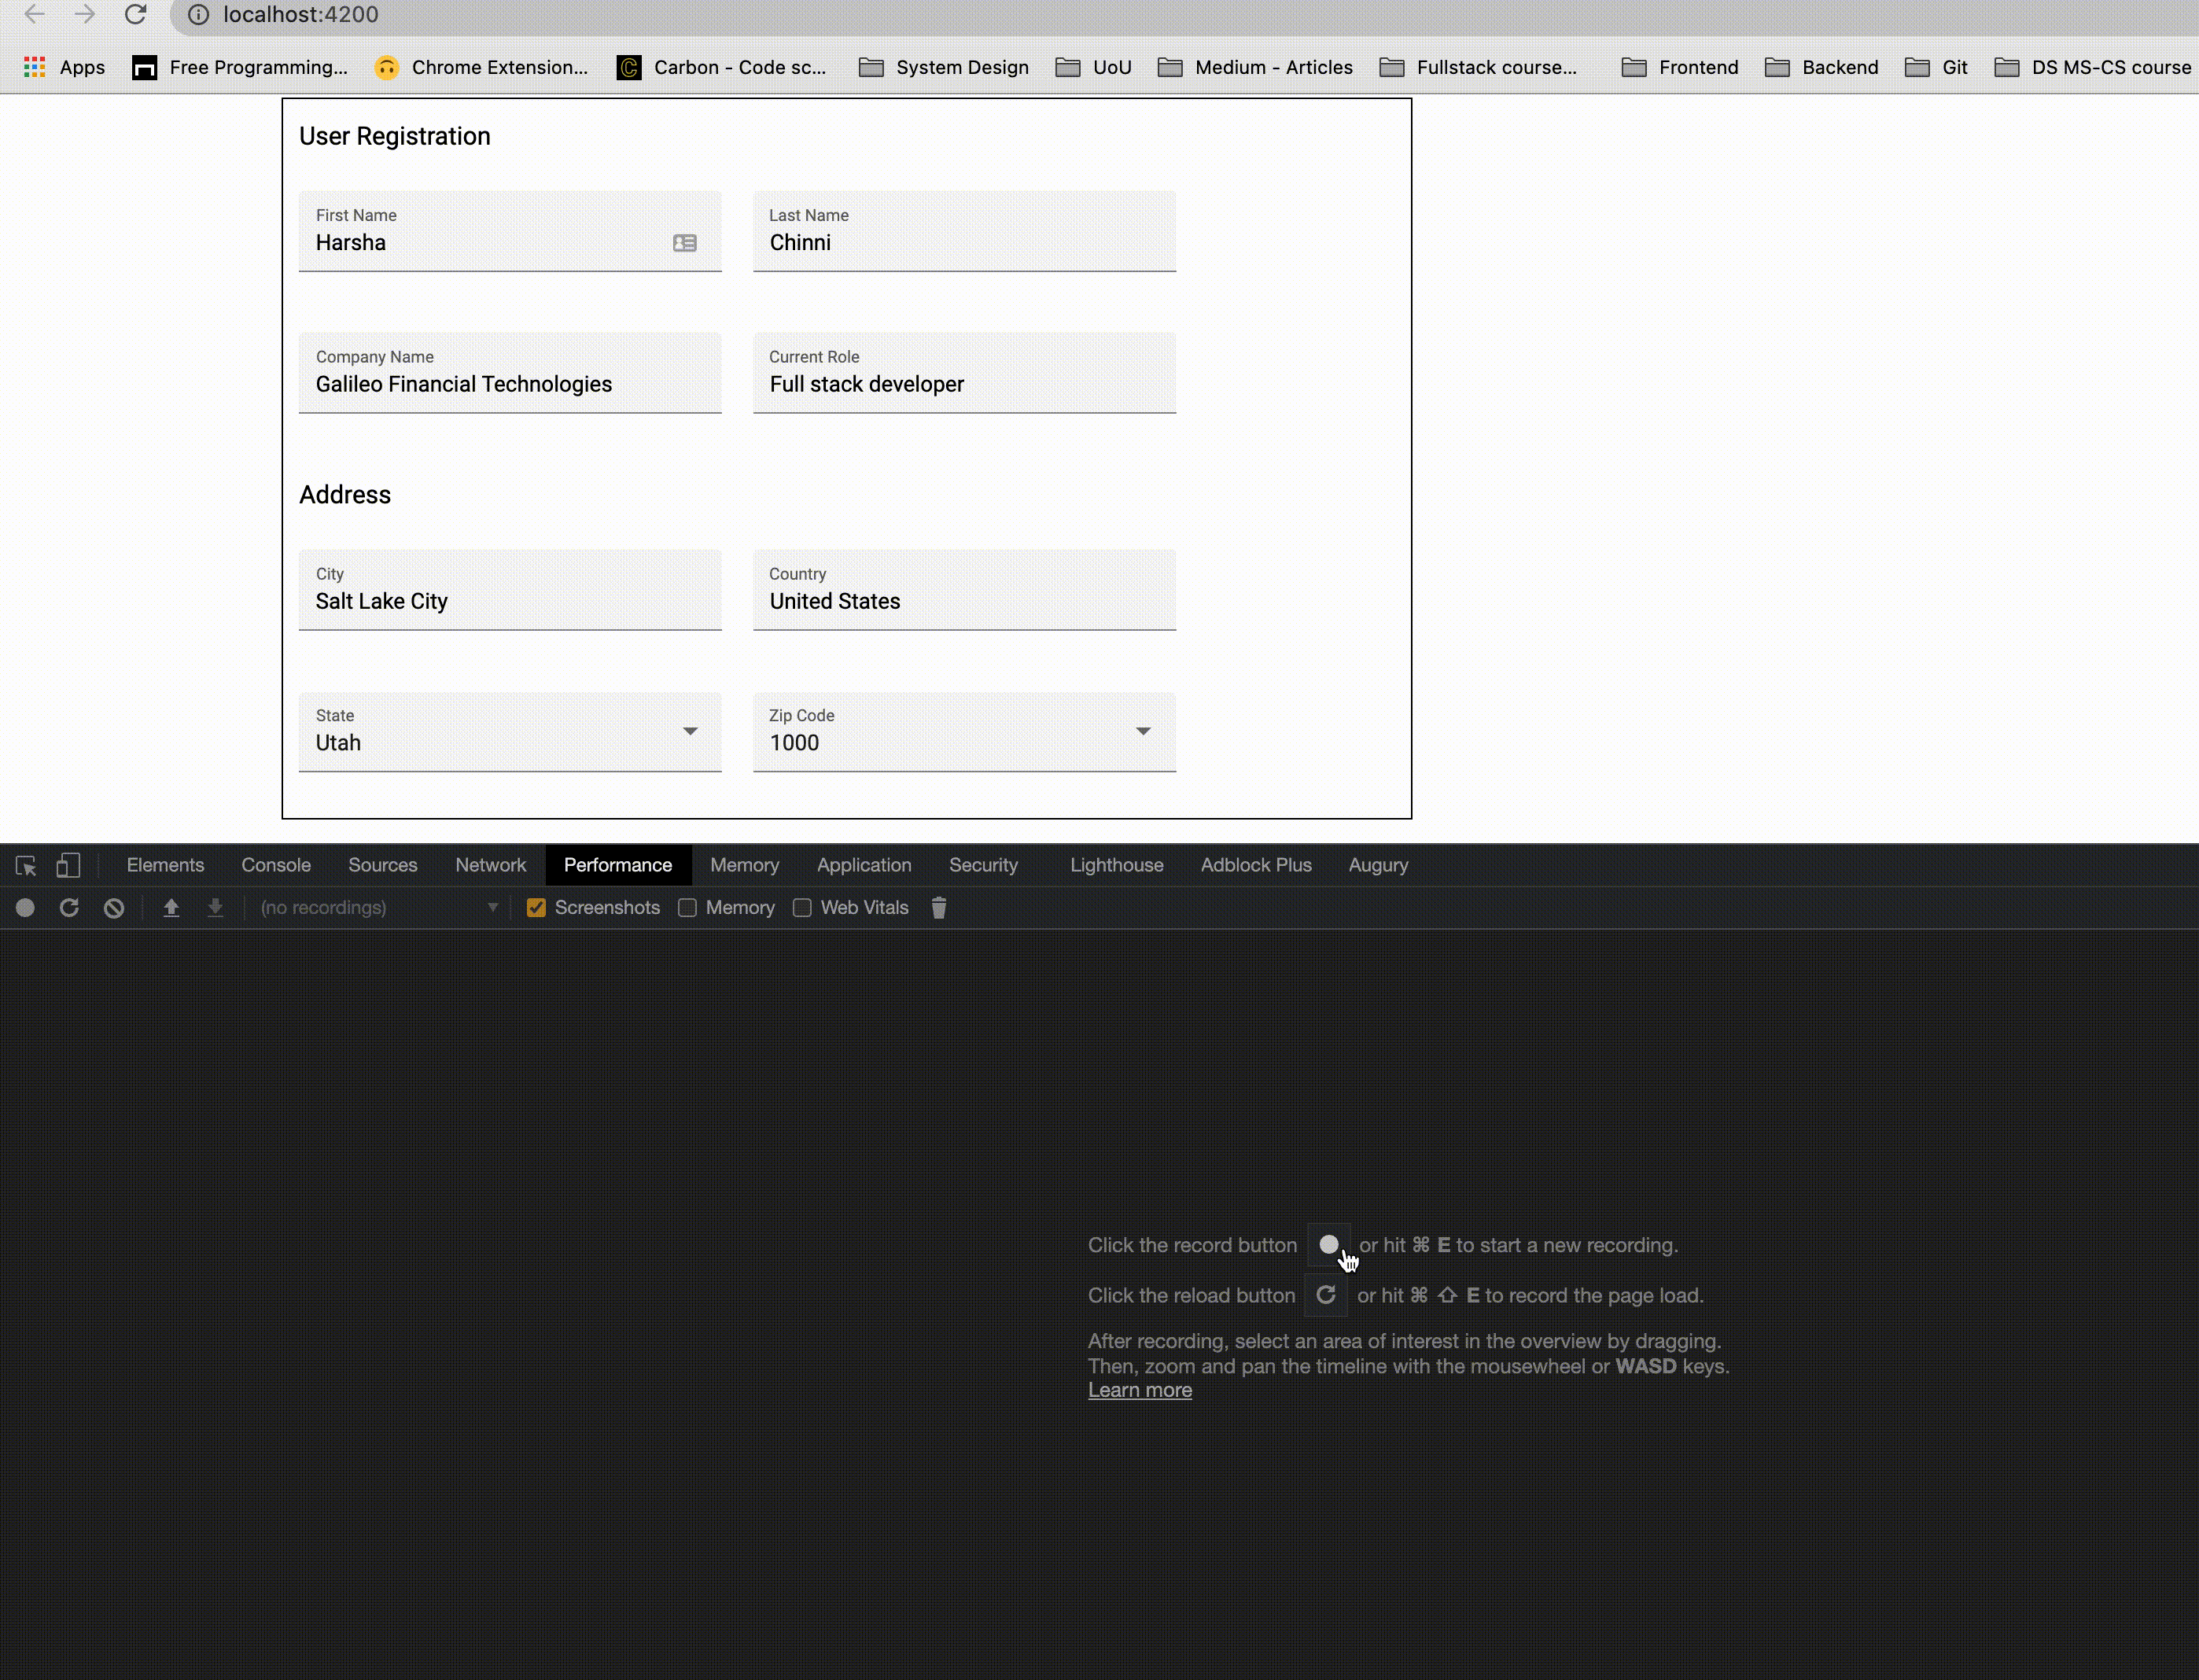Click the browser forward arrow
The width and height of the screenshot is (2199, 1680).
pos(85,14)
